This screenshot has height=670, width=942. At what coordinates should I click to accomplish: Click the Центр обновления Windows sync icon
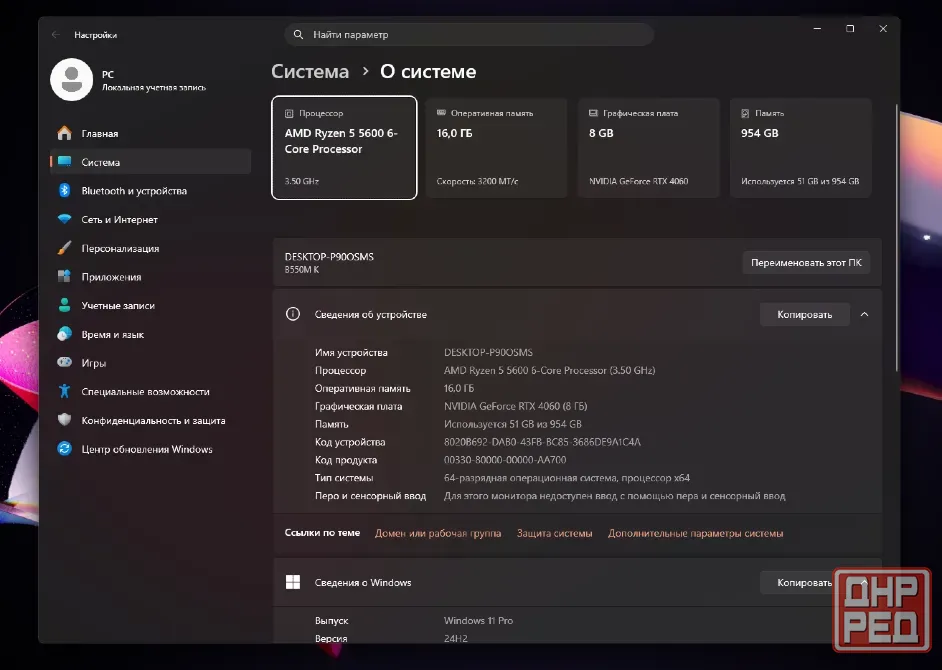tap(64, 449)
